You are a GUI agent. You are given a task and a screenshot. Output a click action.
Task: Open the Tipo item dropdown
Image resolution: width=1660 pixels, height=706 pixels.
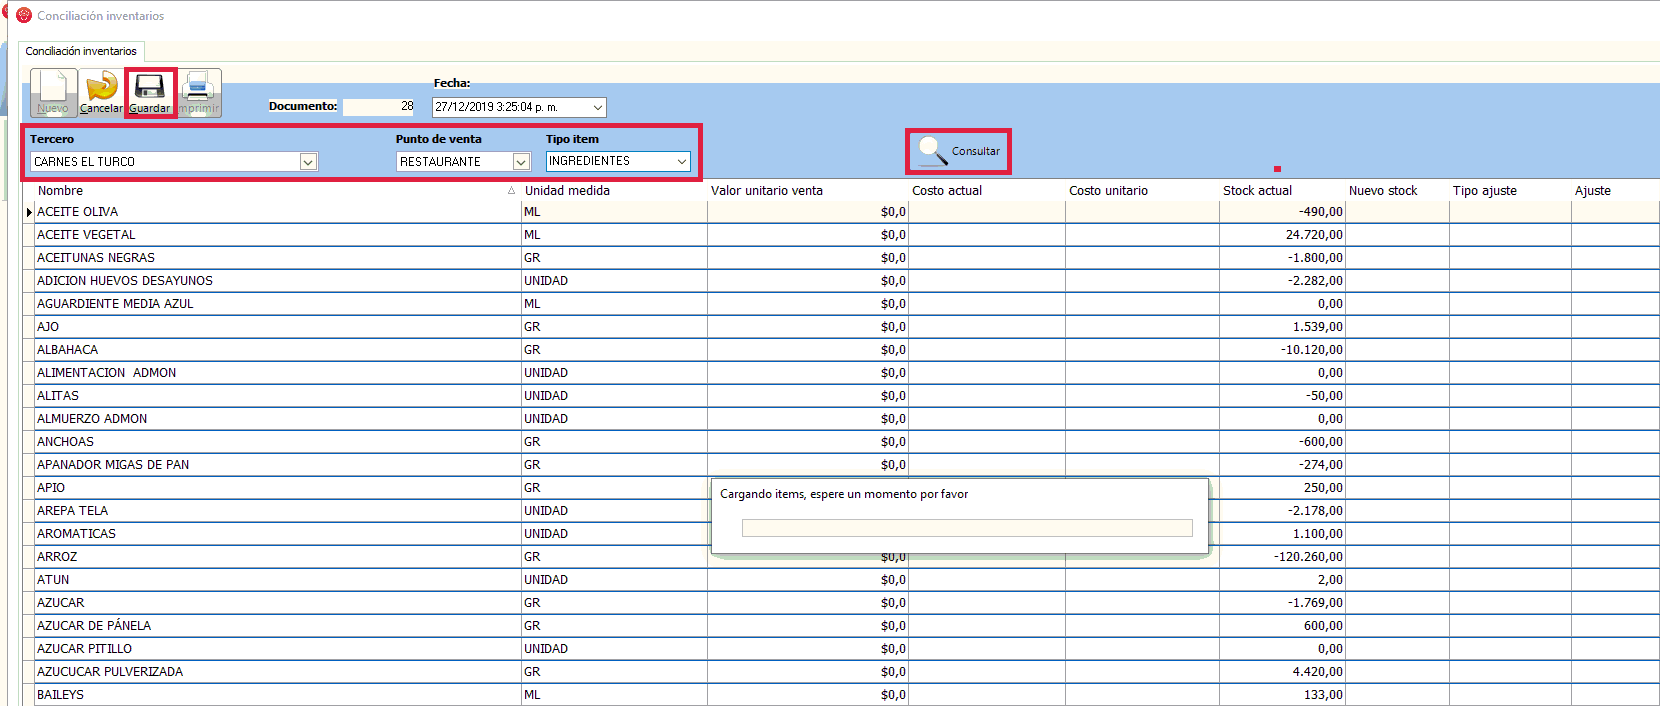682,161
